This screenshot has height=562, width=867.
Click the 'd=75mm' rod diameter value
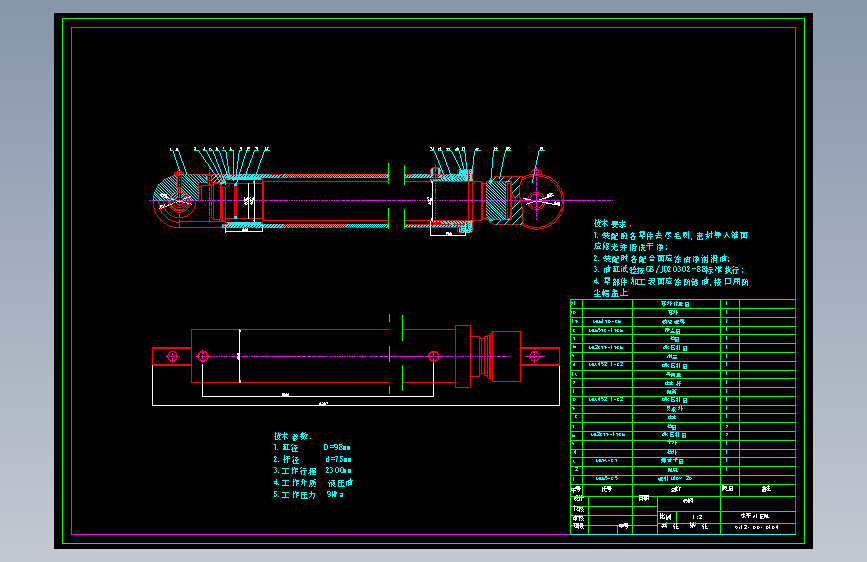tap(338, 459)
